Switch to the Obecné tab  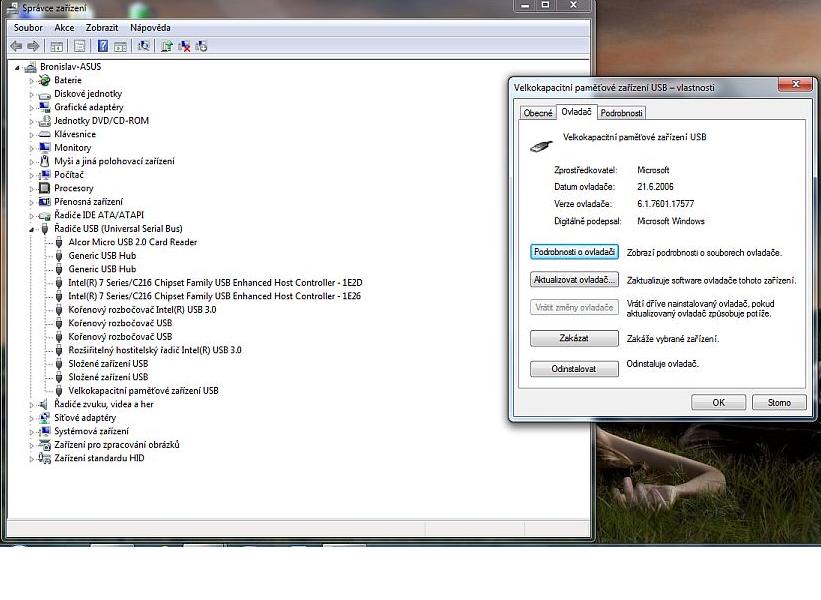coord(538,113)
